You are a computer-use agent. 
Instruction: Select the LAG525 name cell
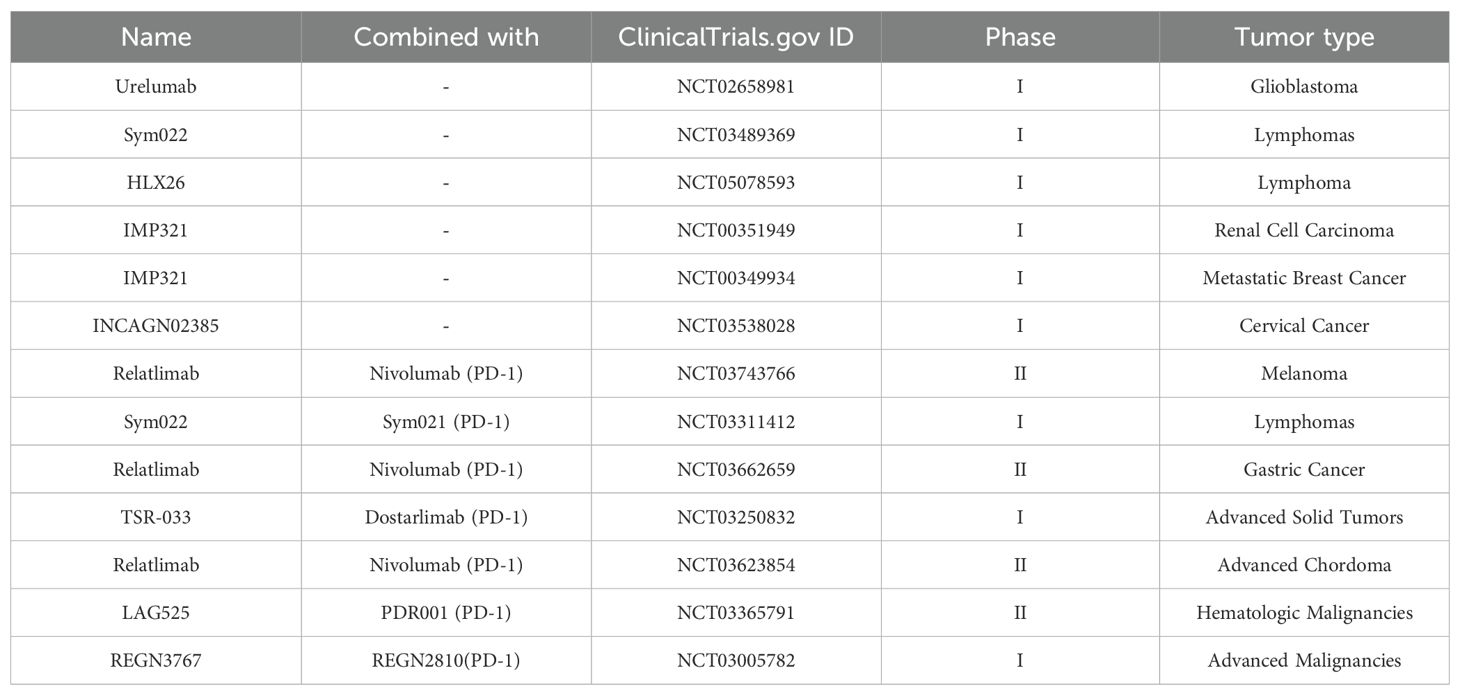tap(155, 613)
